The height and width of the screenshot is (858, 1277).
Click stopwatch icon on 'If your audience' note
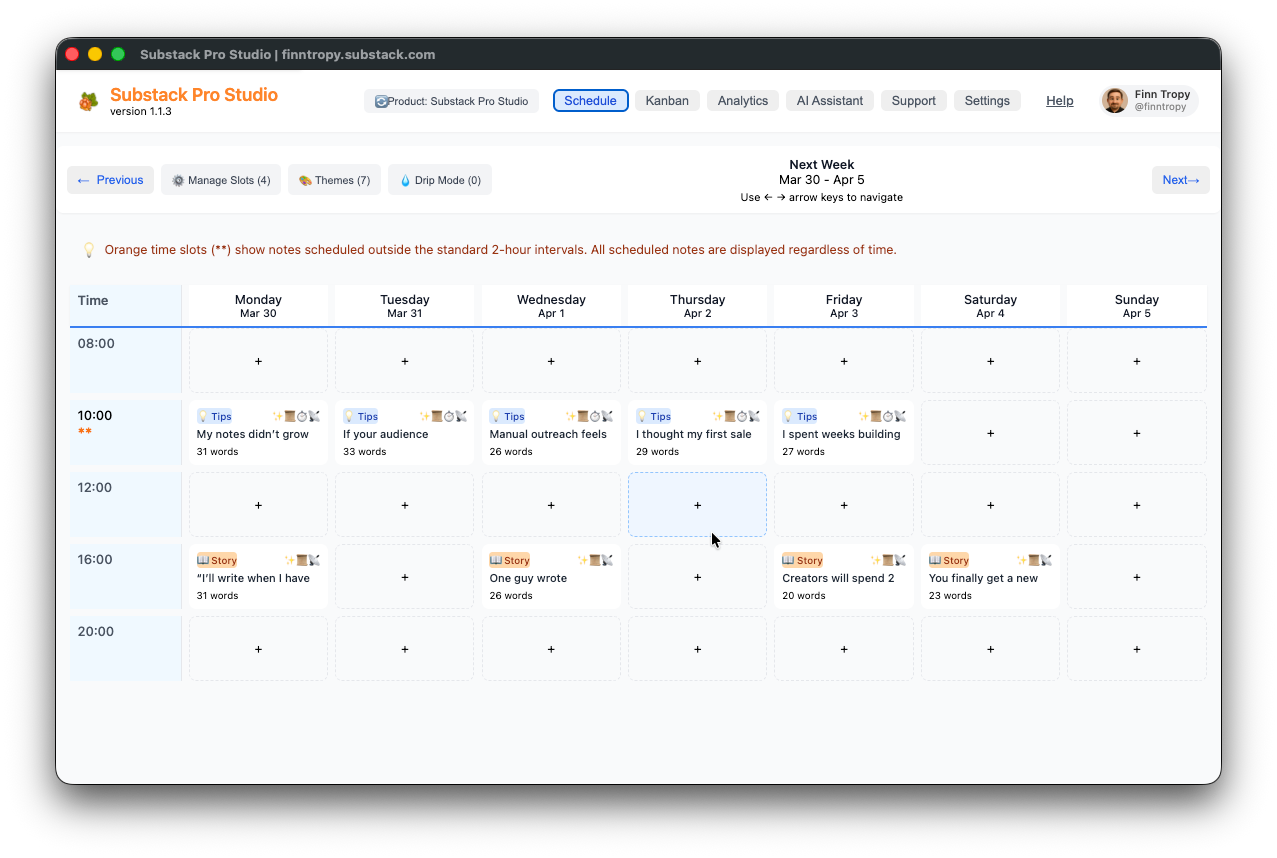(449, 416)
